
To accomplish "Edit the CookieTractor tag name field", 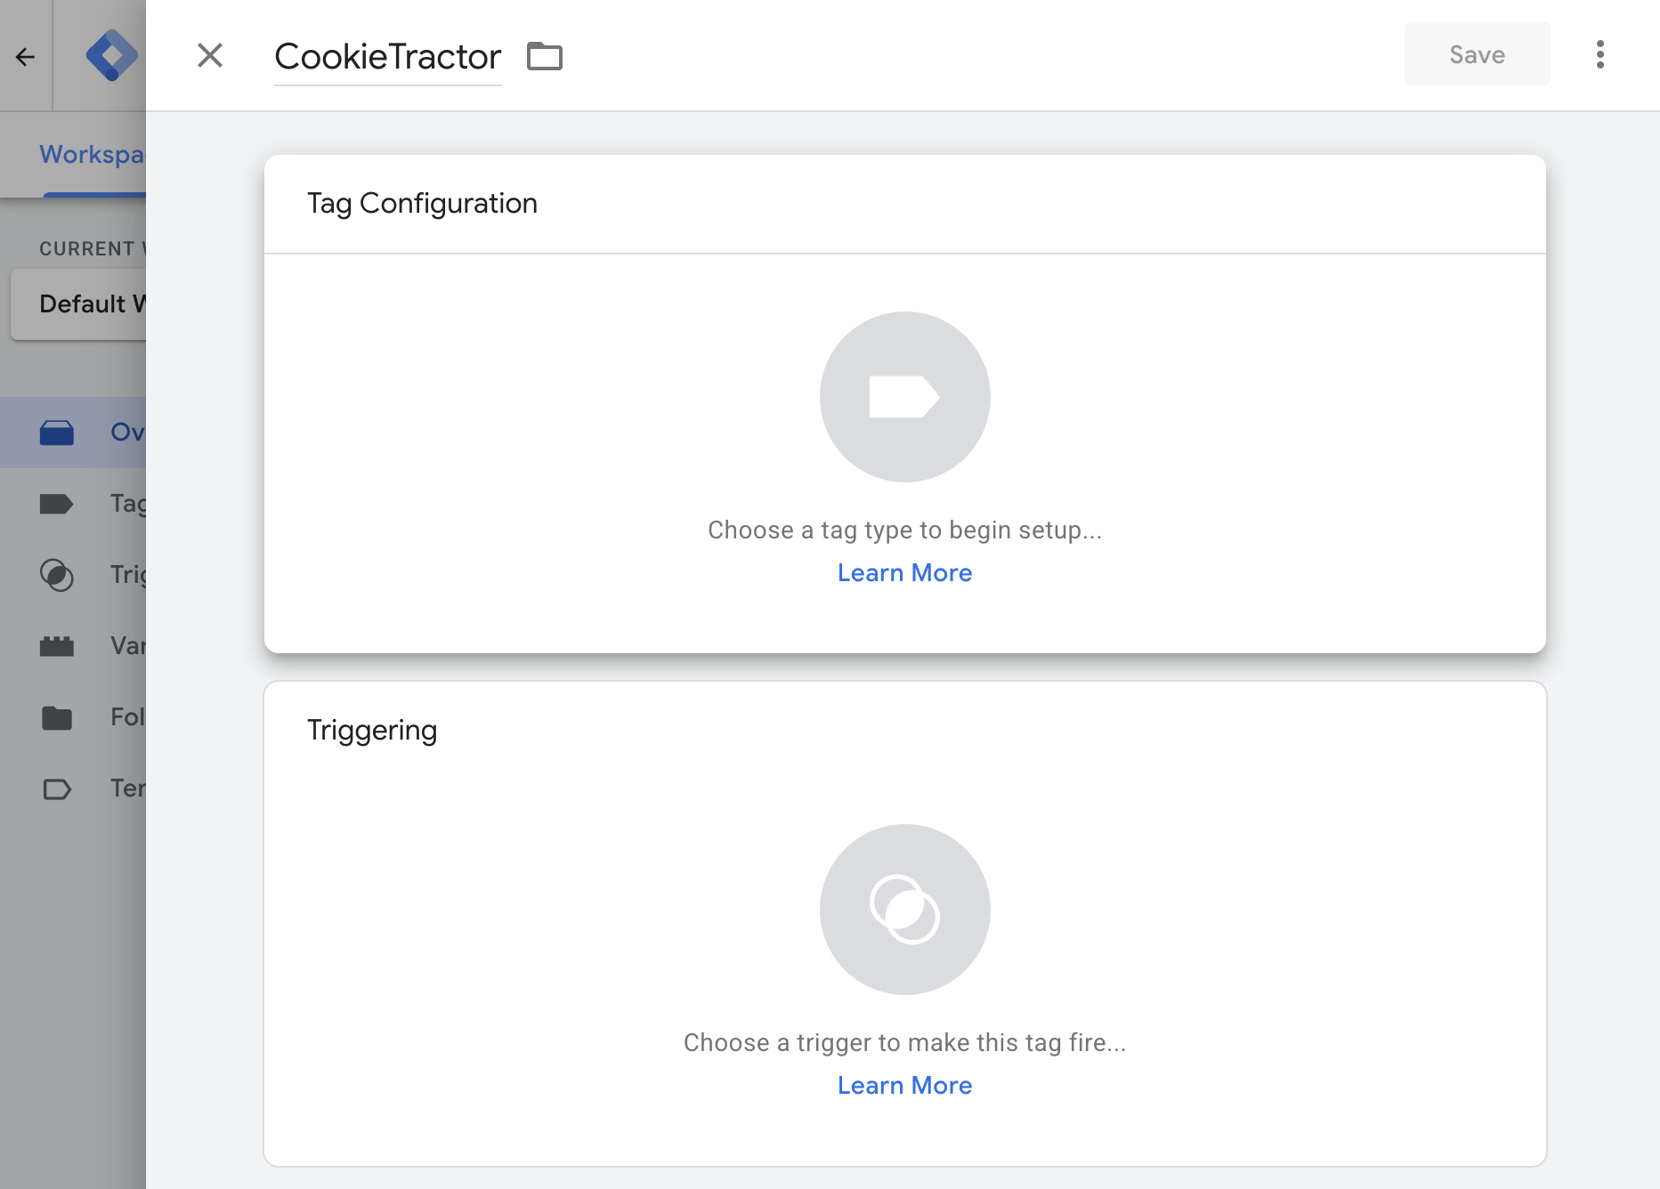I will 387,57.
